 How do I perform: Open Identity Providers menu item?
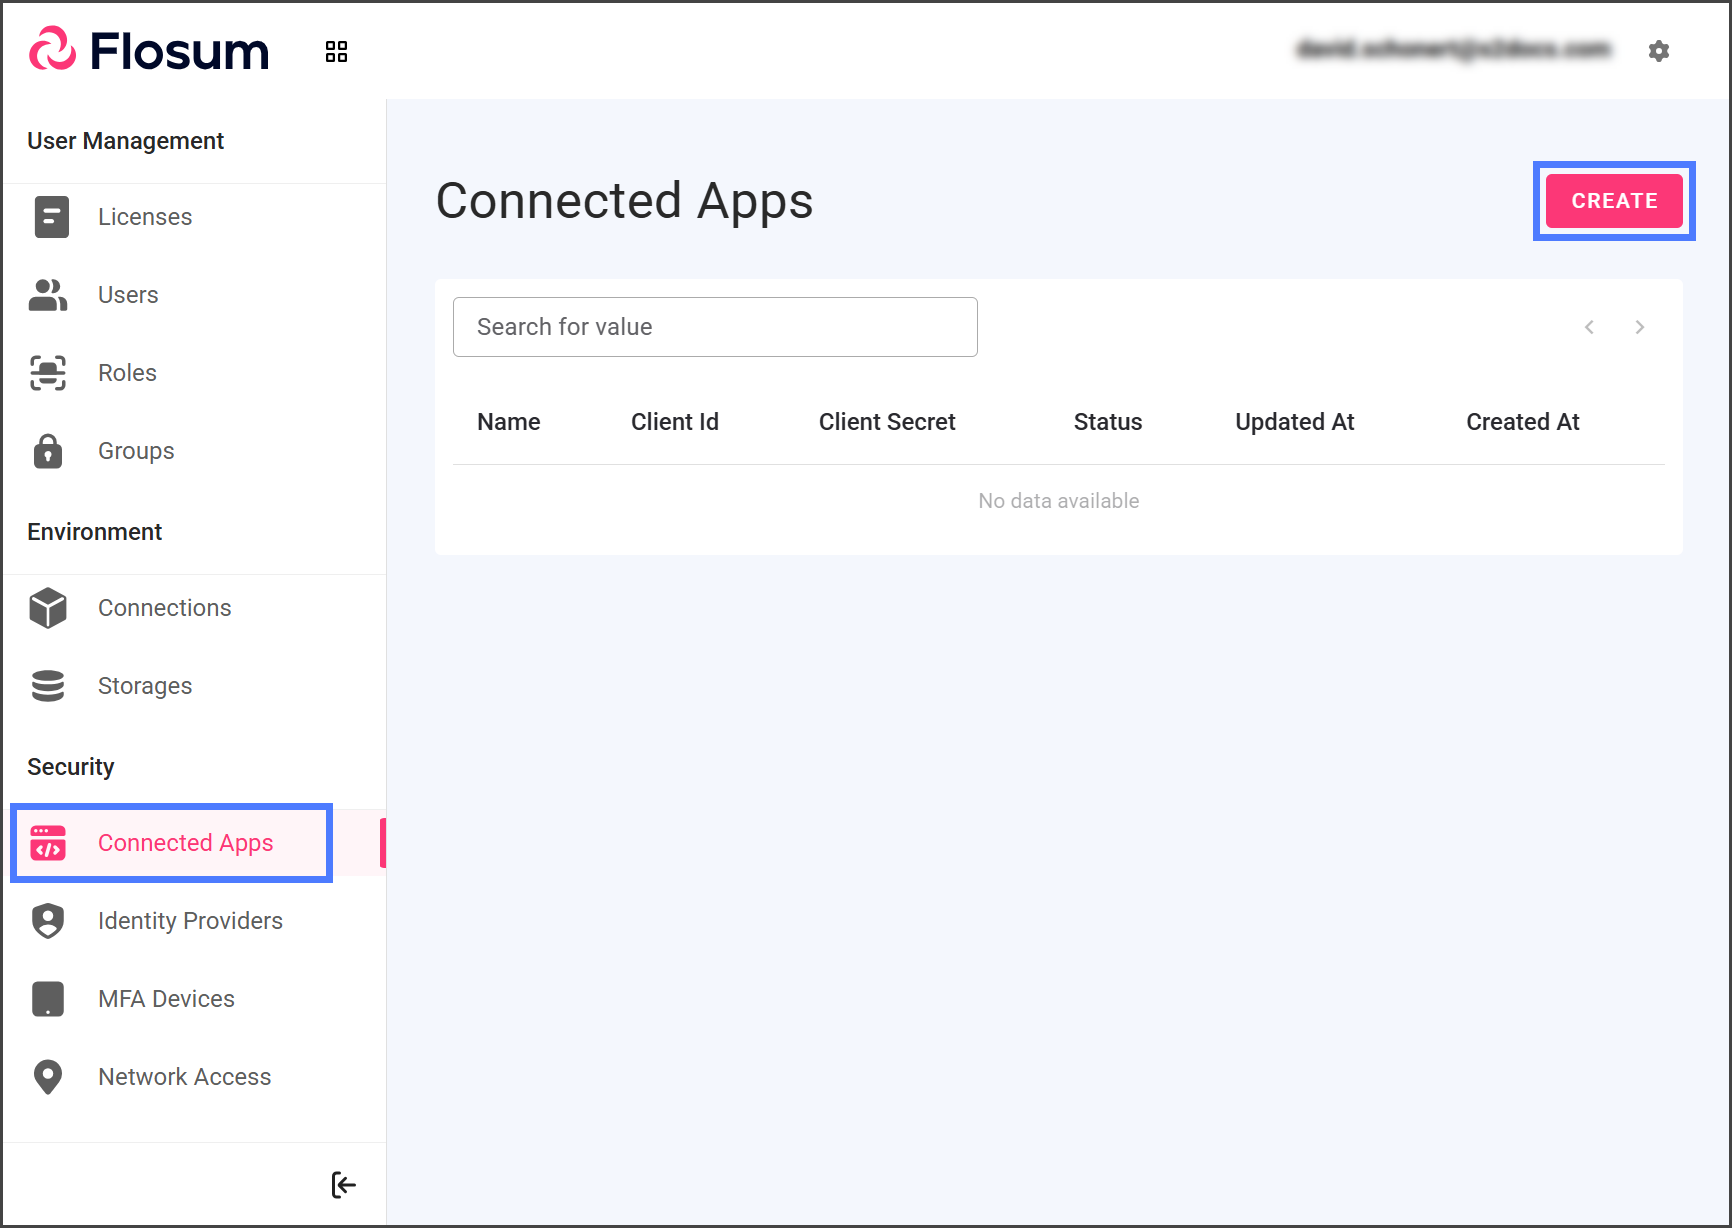[x=190, y=921]
